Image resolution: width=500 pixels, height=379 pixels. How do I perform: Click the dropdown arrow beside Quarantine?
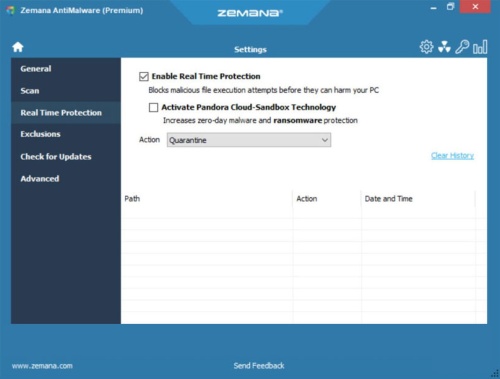tap(325, 140)
